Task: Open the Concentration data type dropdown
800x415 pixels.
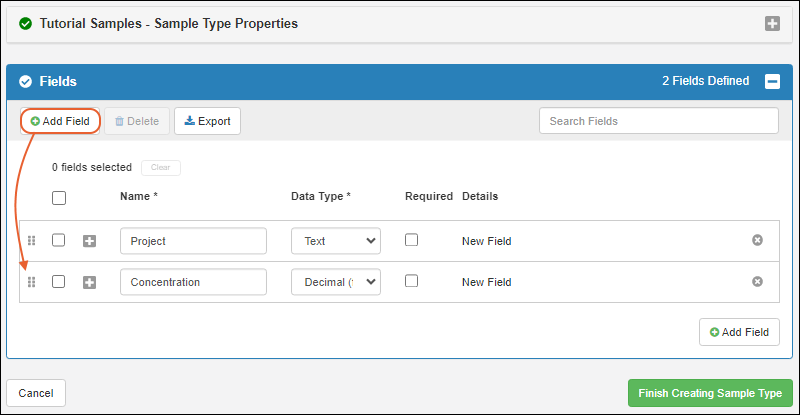Action: tap(335, 282)
